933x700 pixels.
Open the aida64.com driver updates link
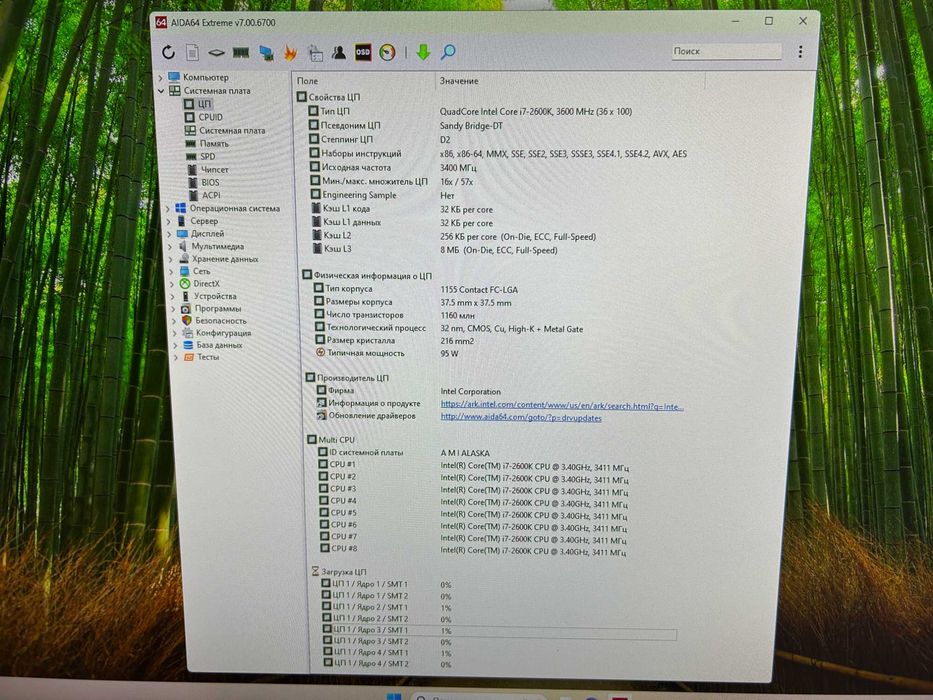click(x=521, y=418)
